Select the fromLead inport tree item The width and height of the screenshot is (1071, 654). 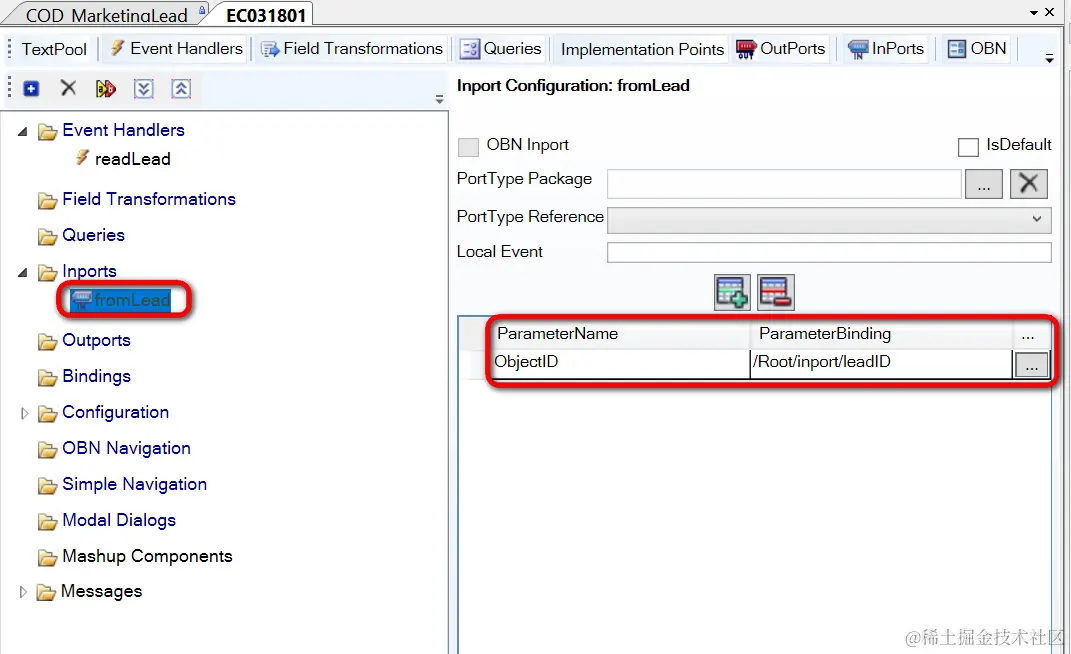132,300
